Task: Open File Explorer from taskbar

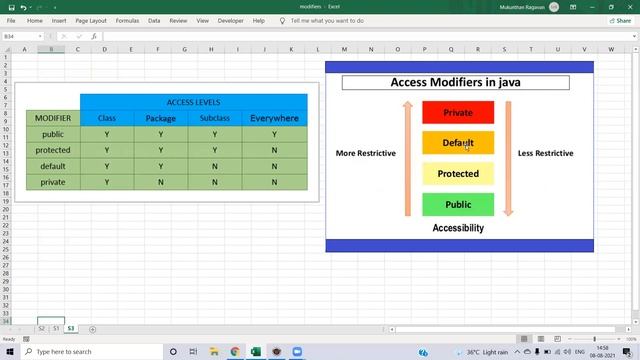Action: tap(214, 351)
